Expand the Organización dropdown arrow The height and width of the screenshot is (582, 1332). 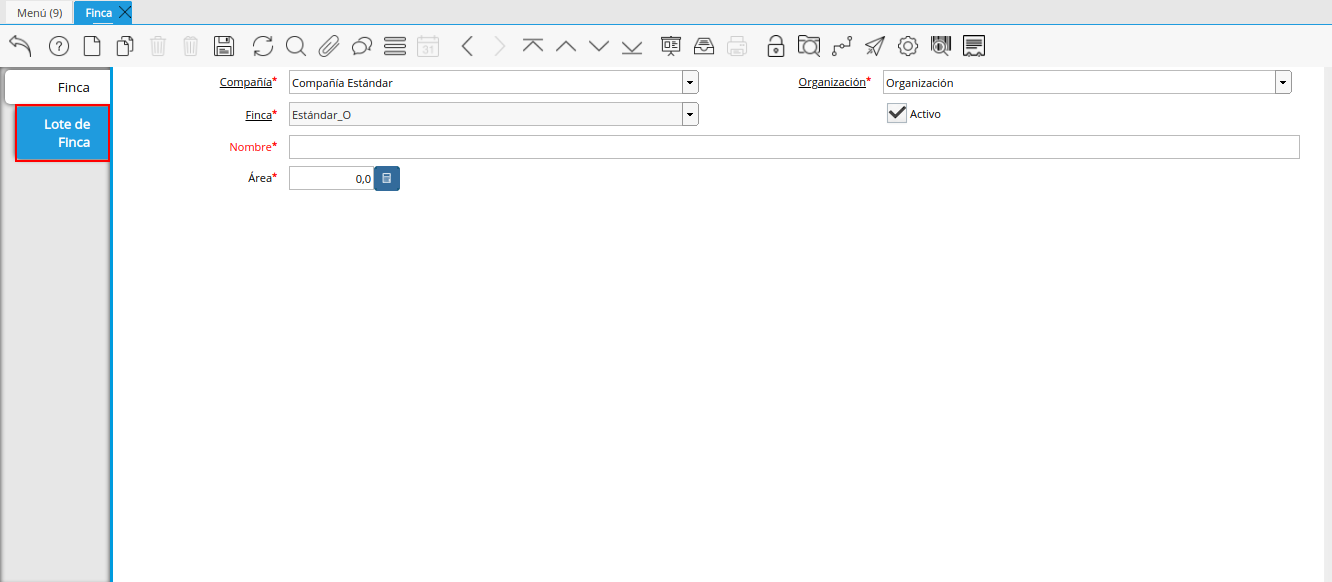1283,82
